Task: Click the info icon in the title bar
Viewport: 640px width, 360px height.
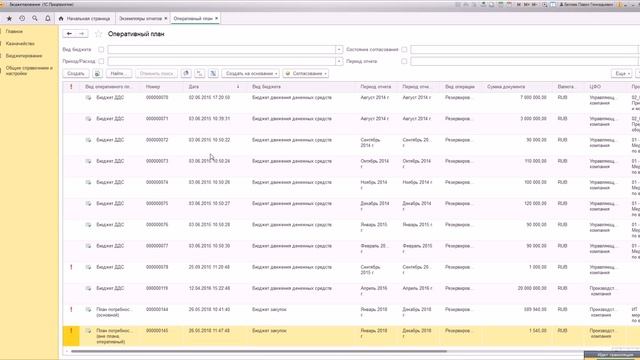Action: (620, 4)
